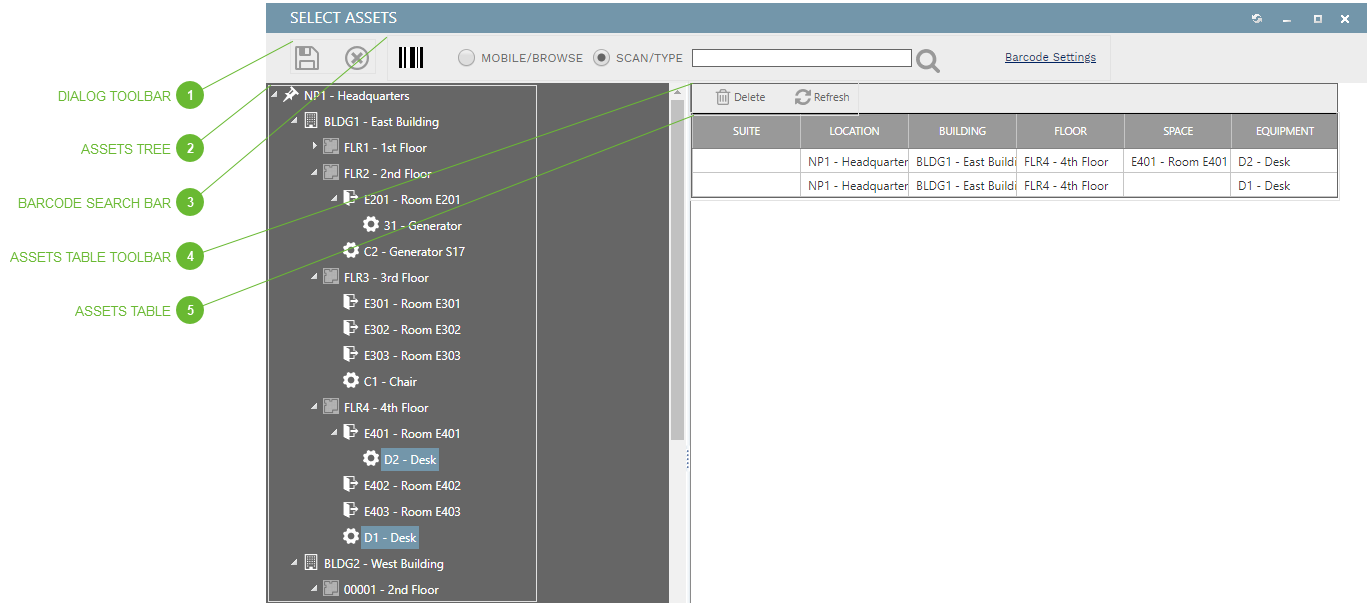Select D1 - Desk in the assets tree
The width and height of the screenshot is (1370, 607).
(389, 537)
